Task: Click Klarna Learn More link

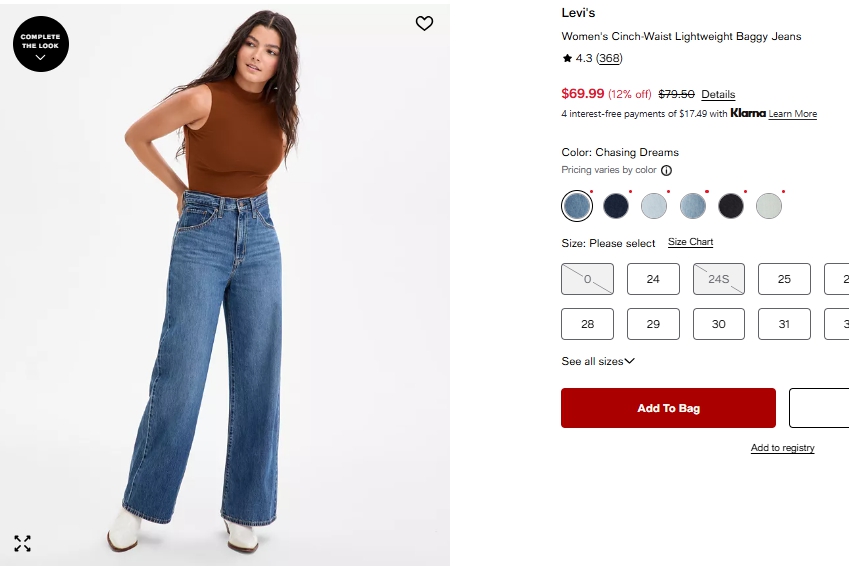Action: click(793, 114)
